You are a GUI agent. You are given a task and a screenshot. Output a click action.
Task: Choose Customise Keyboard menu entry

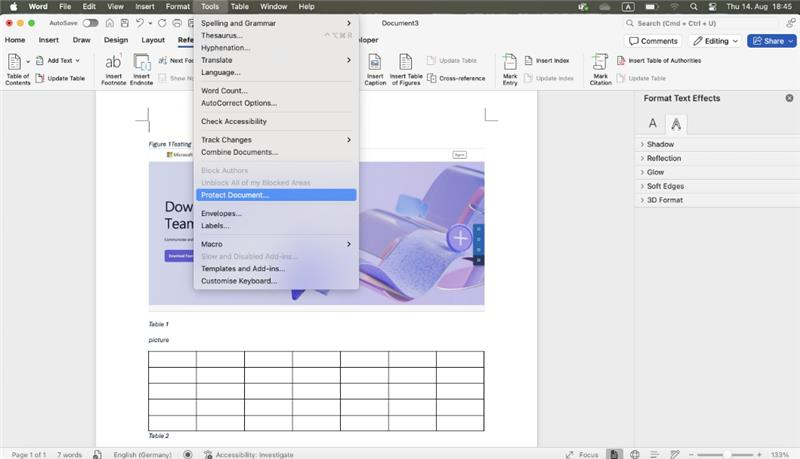(276, 281)
